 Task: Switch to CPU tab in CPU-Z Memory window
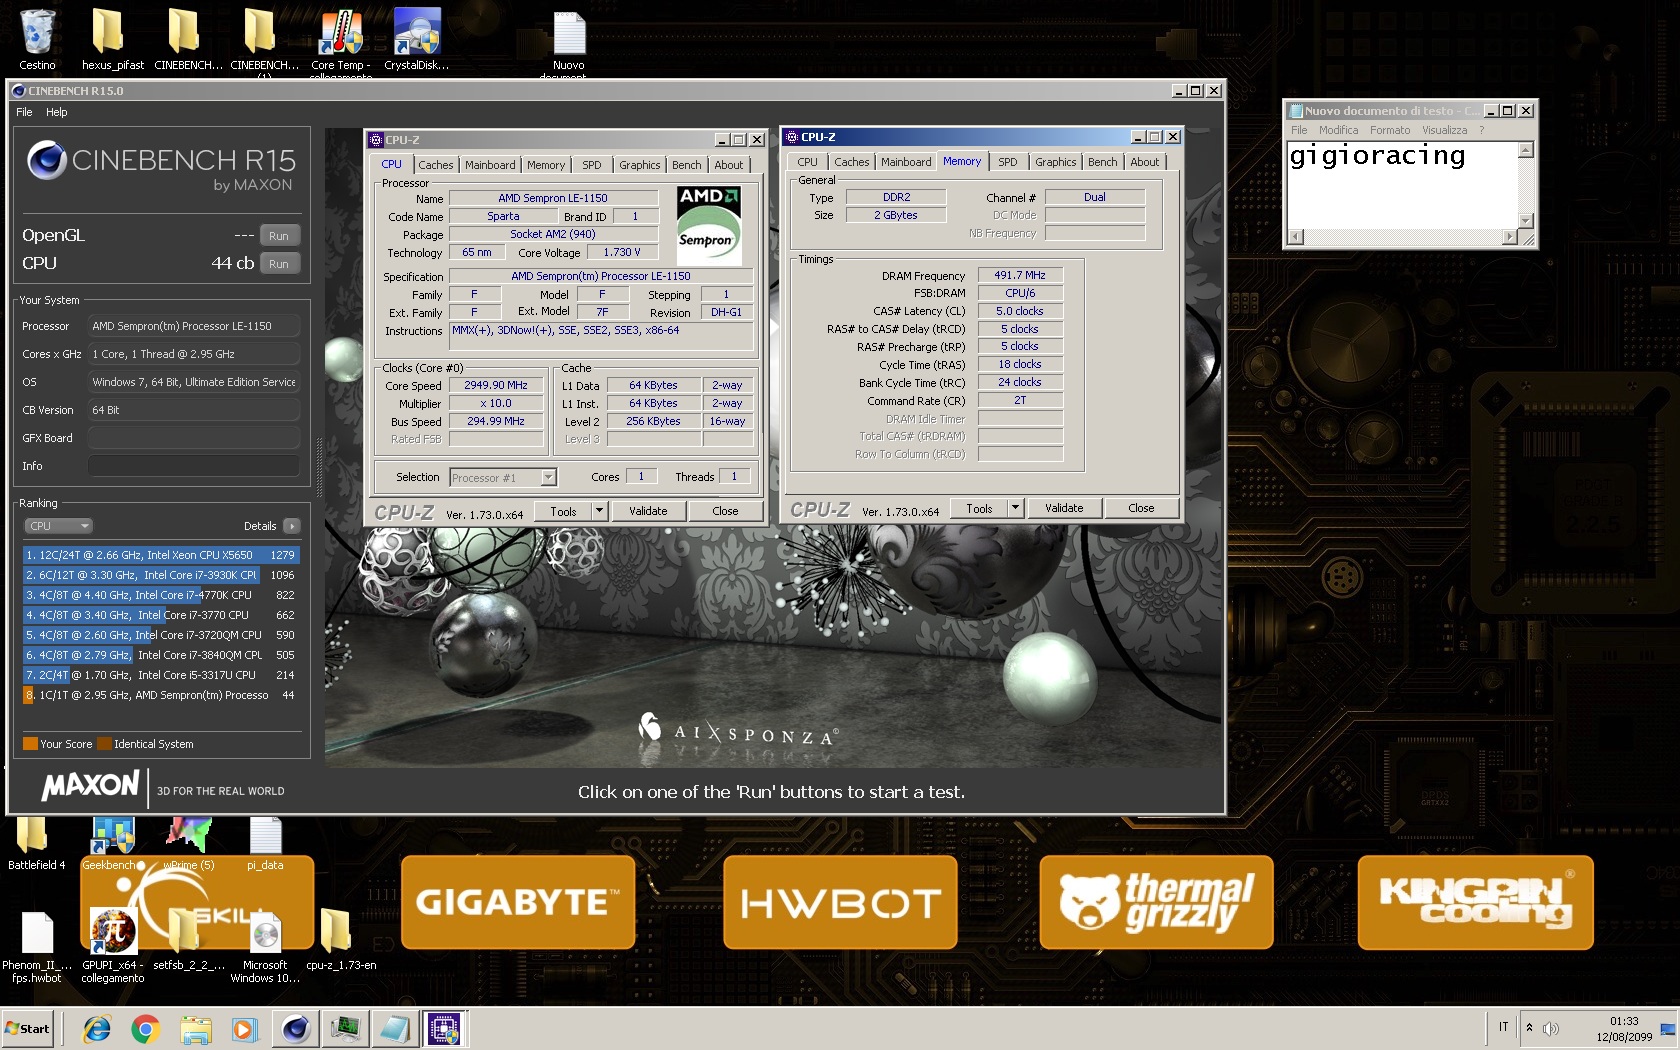(807, 162)
